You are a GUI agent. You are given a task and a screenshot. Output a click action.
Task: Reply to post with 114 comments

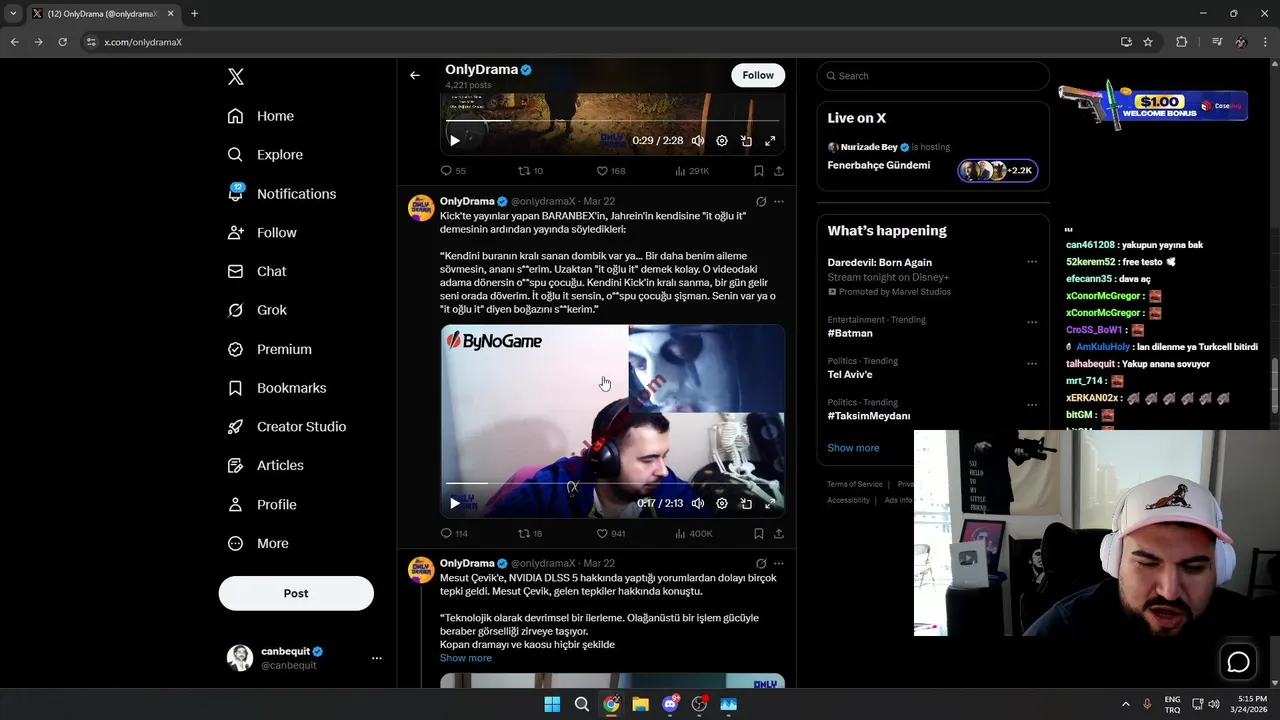pyautogui.click(x=454, y=533)
